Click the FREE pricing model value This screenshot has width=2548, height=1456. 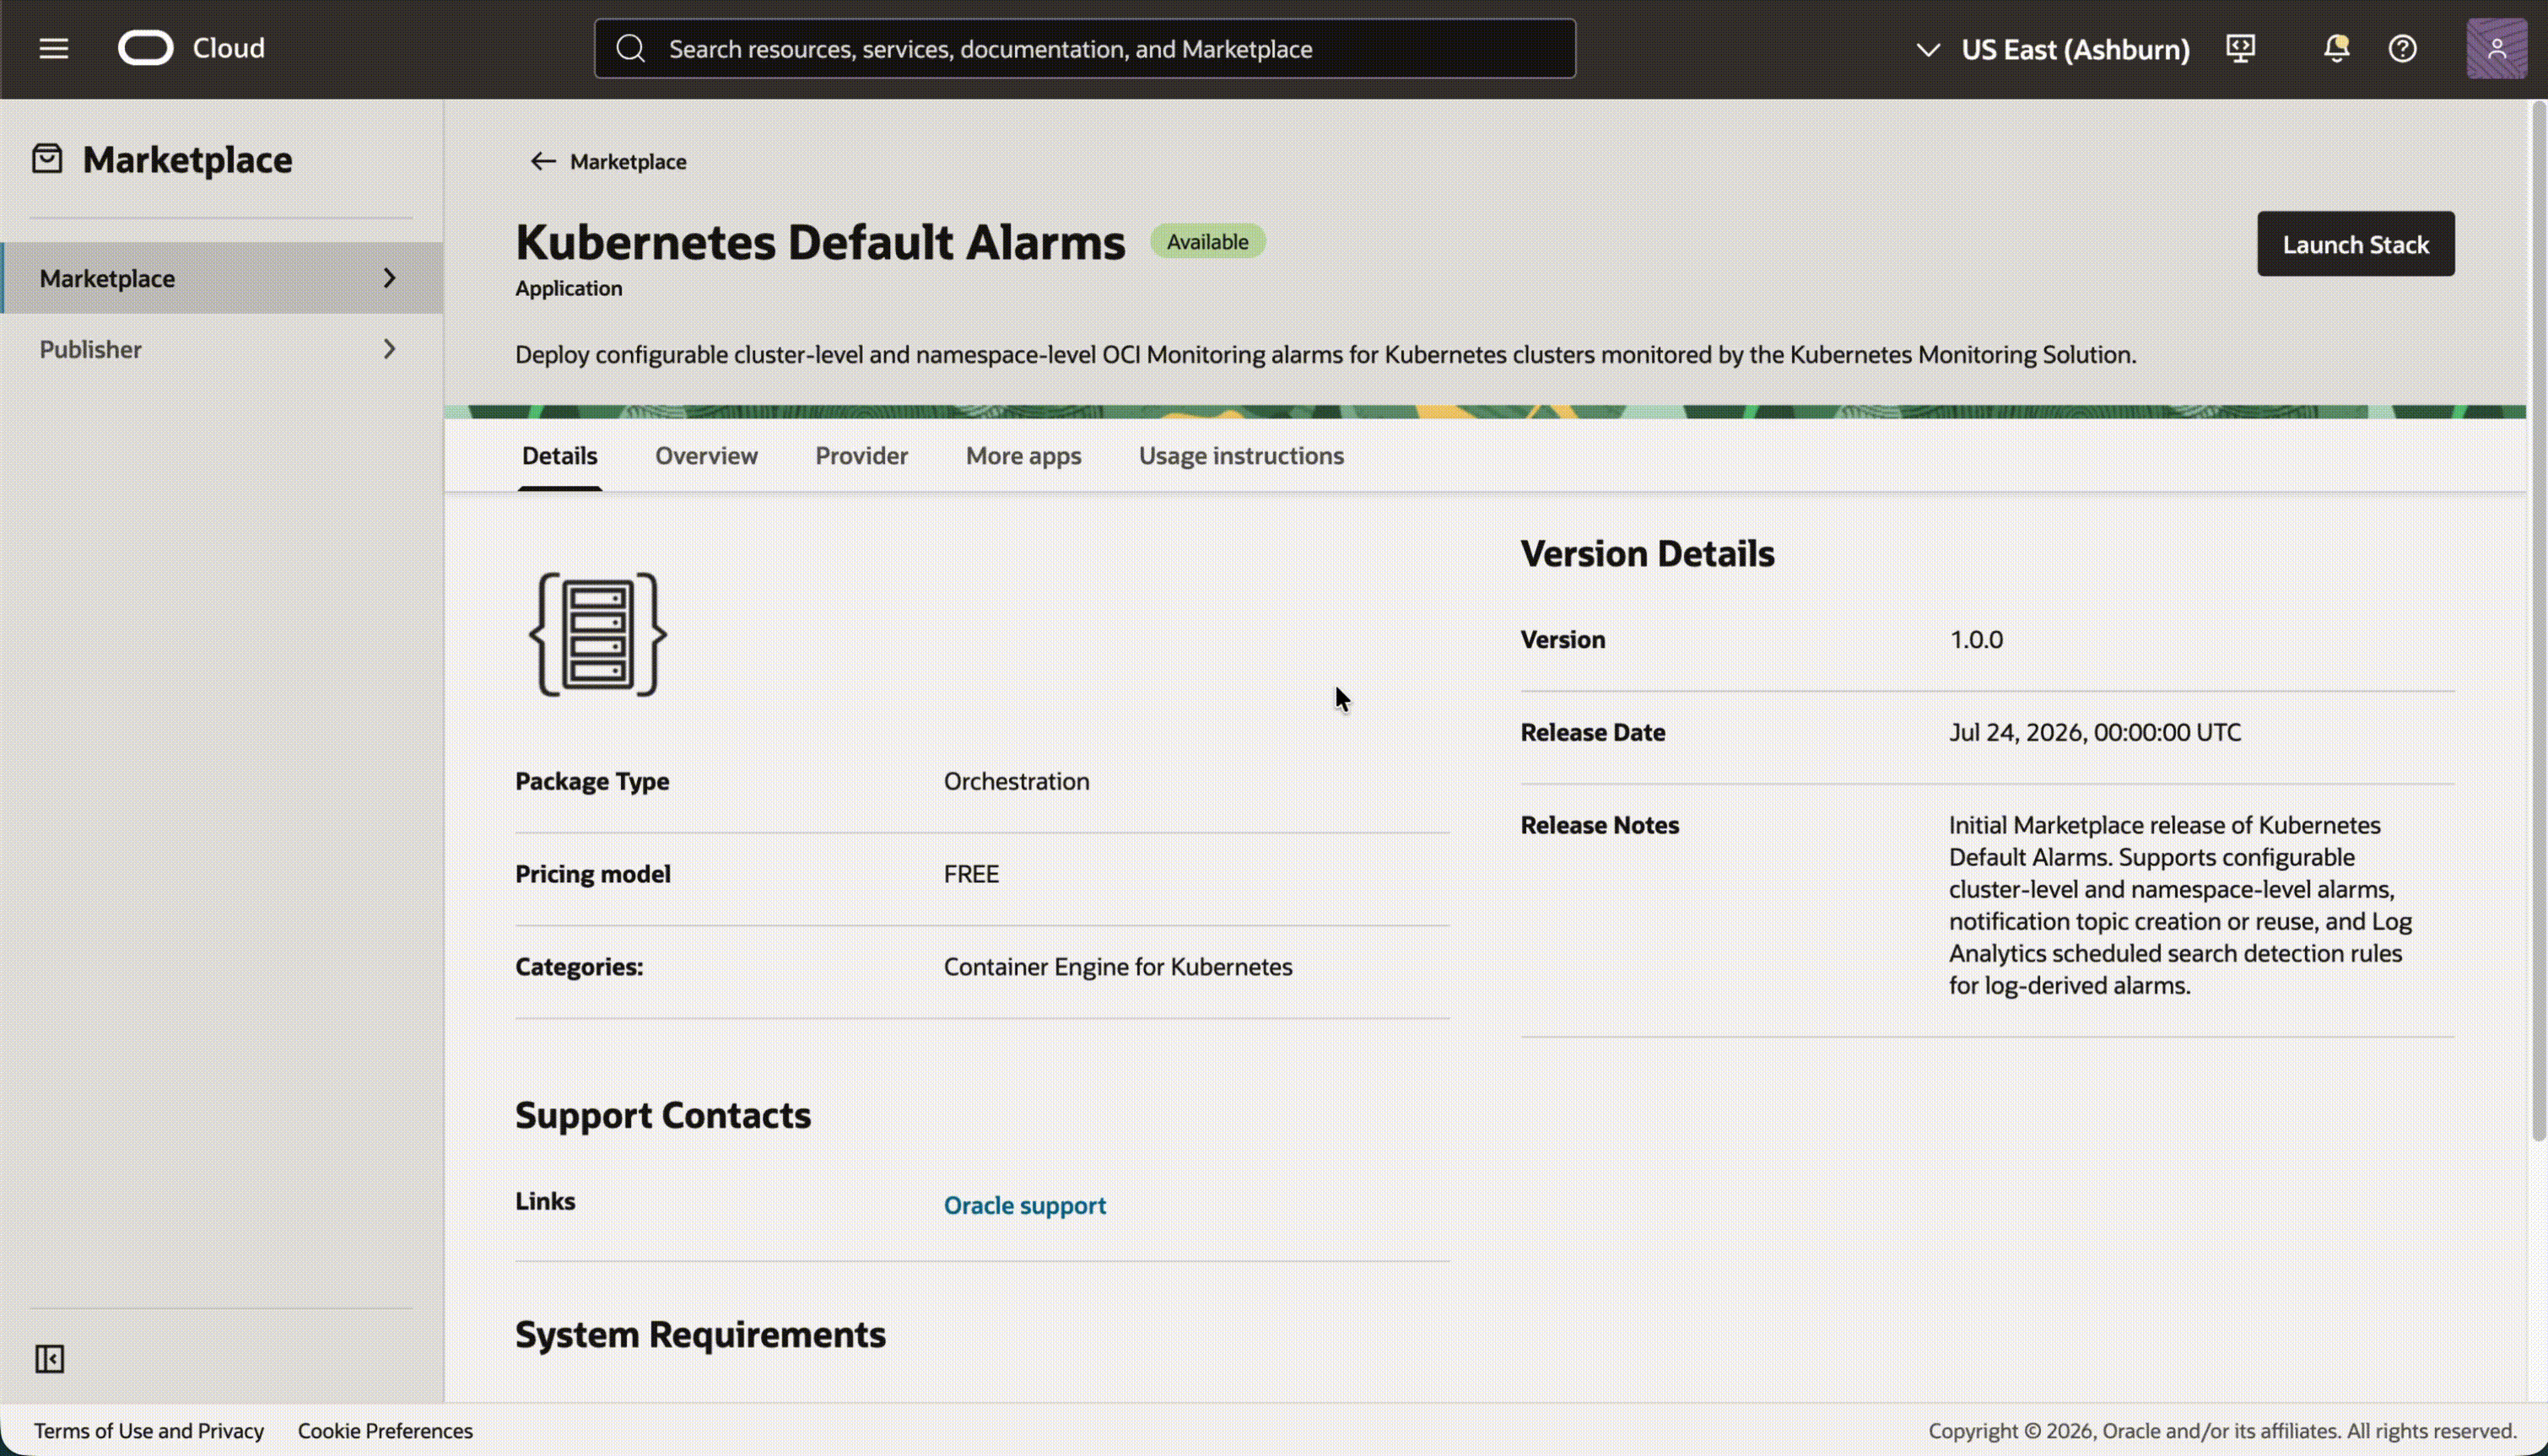971,874
